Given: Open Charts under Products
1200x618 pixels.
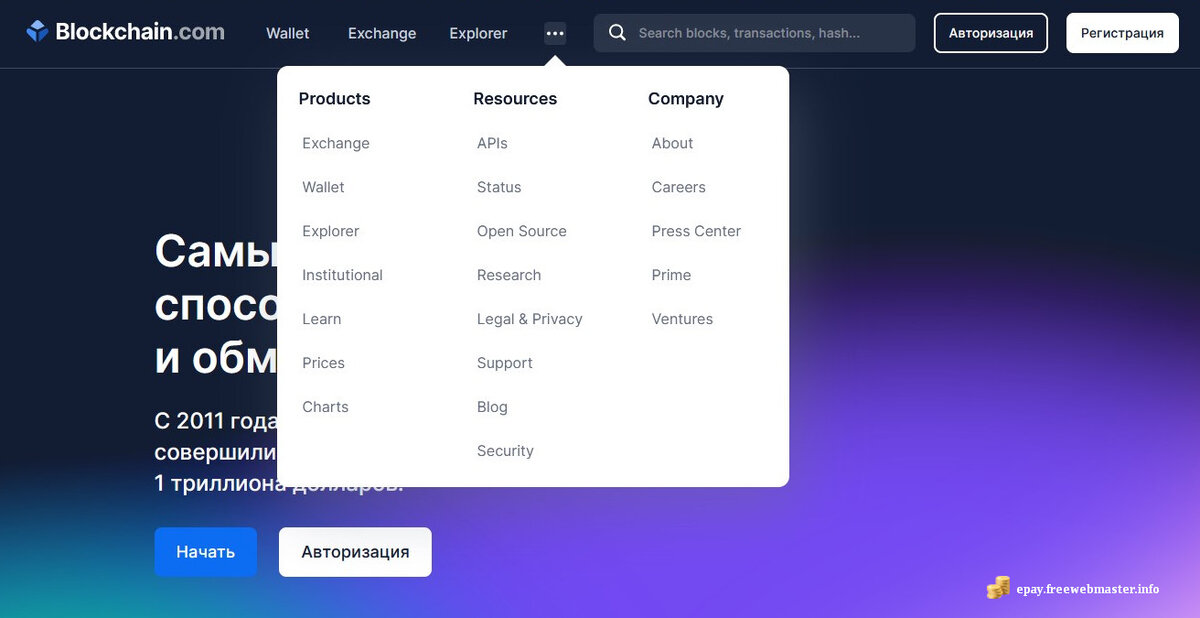Looking at the screenshot, I should pos(325,407).
